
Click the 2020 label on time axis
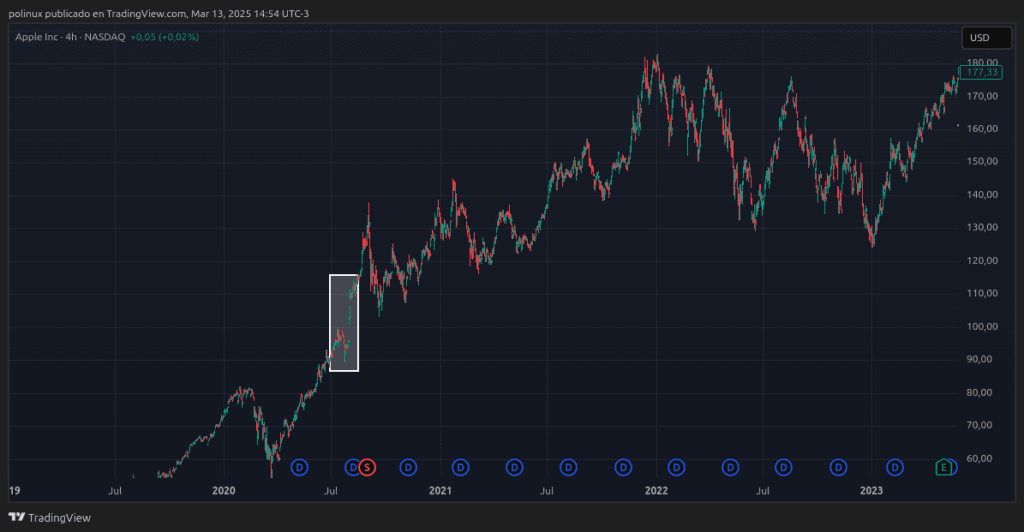224,491
